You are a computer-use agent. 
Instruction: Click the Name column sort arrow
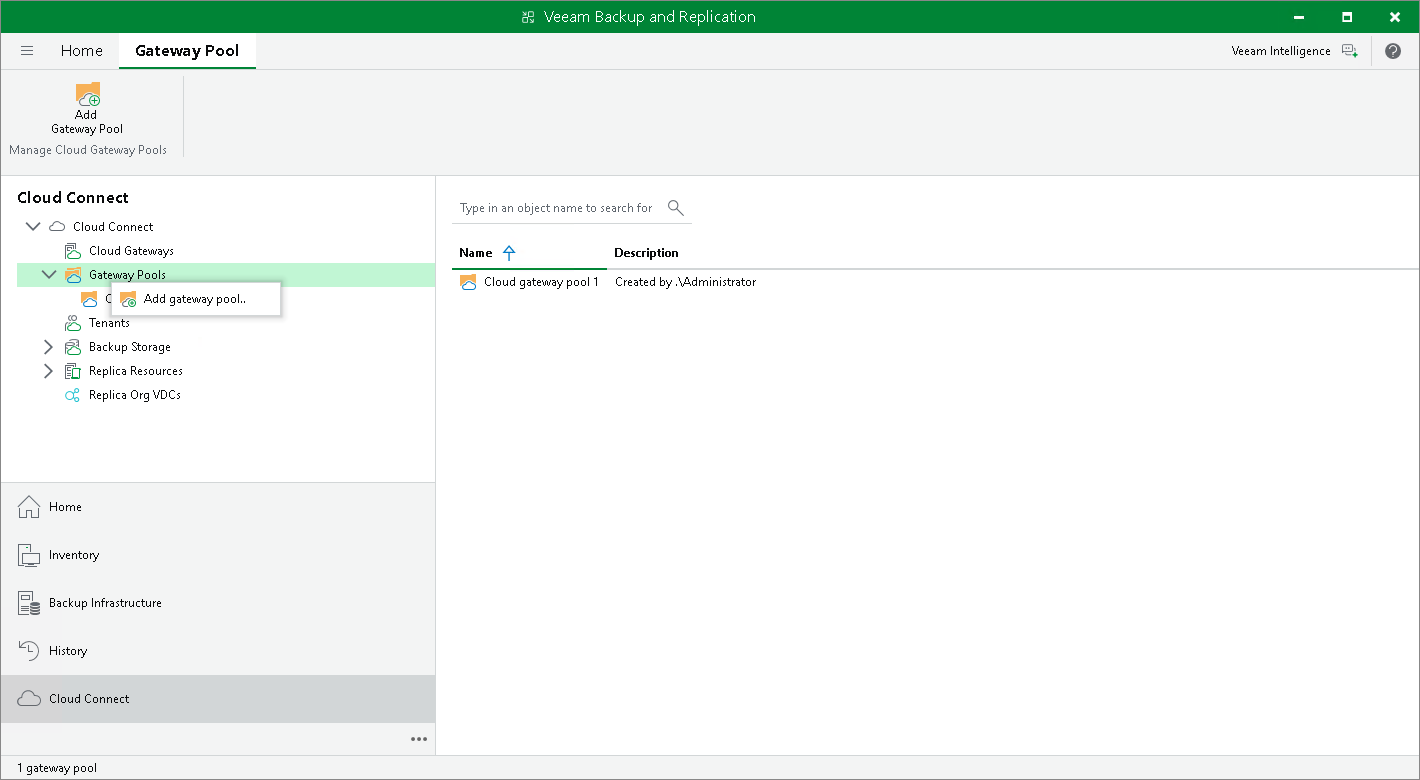coord(509,253)
